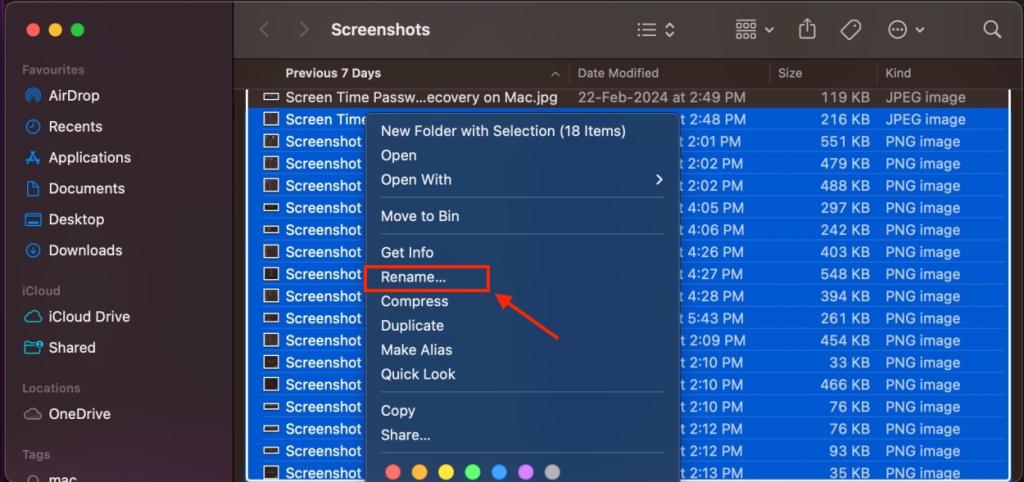Choose Rename... from the context menu
Viewport: 1024px width, 482px height.
point(414,277)
